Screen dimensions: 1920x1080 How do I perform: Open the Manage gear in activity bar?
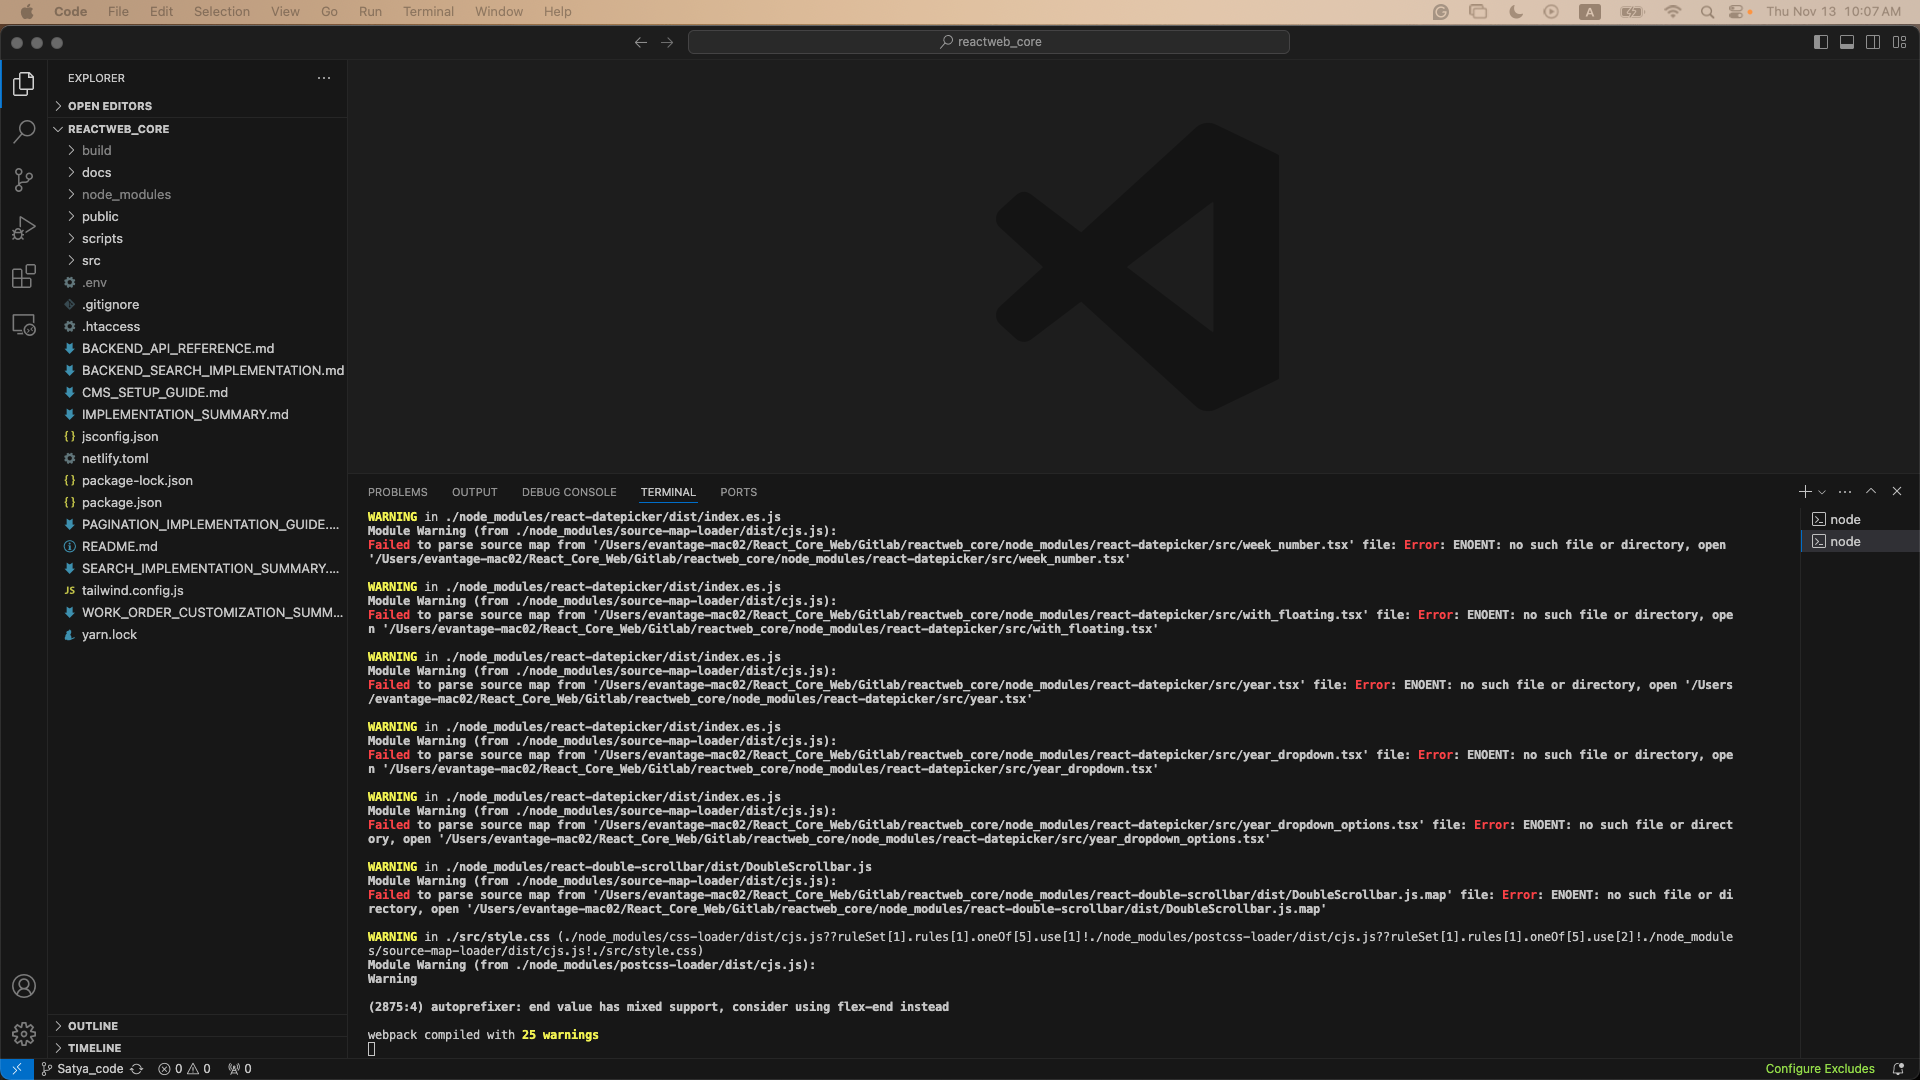click(24, 1034)
